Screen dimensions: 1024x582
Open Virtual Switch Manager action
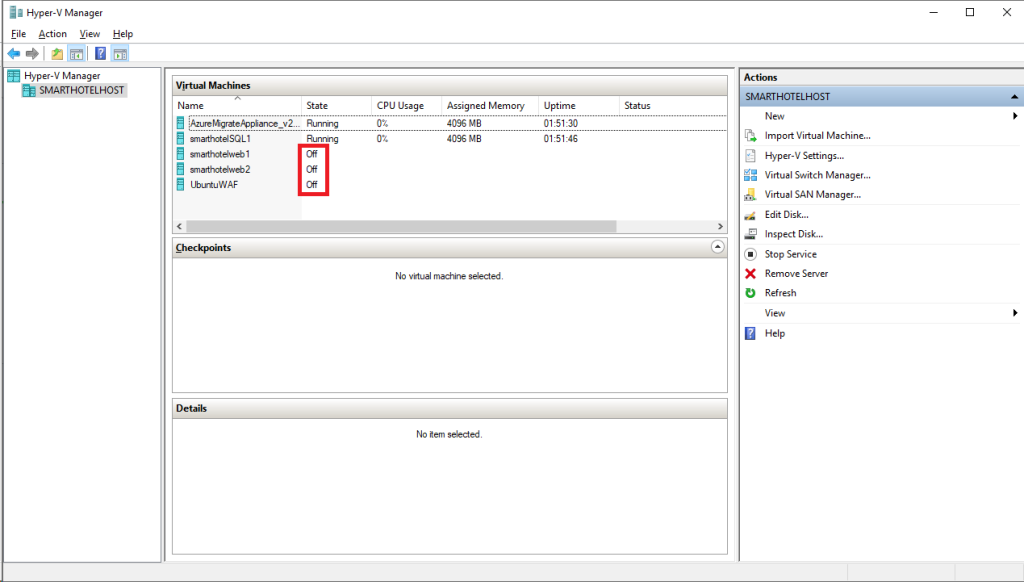point(818,175)
